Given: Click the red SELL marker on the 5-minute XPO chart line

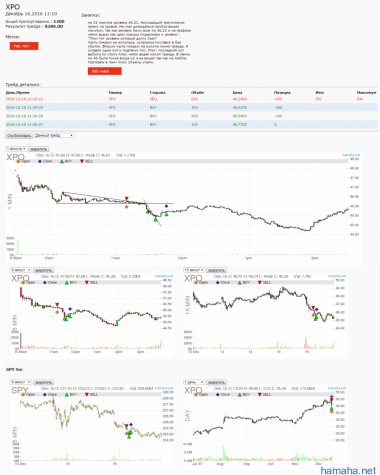Looking at the screenshot, I should [57, 305].
